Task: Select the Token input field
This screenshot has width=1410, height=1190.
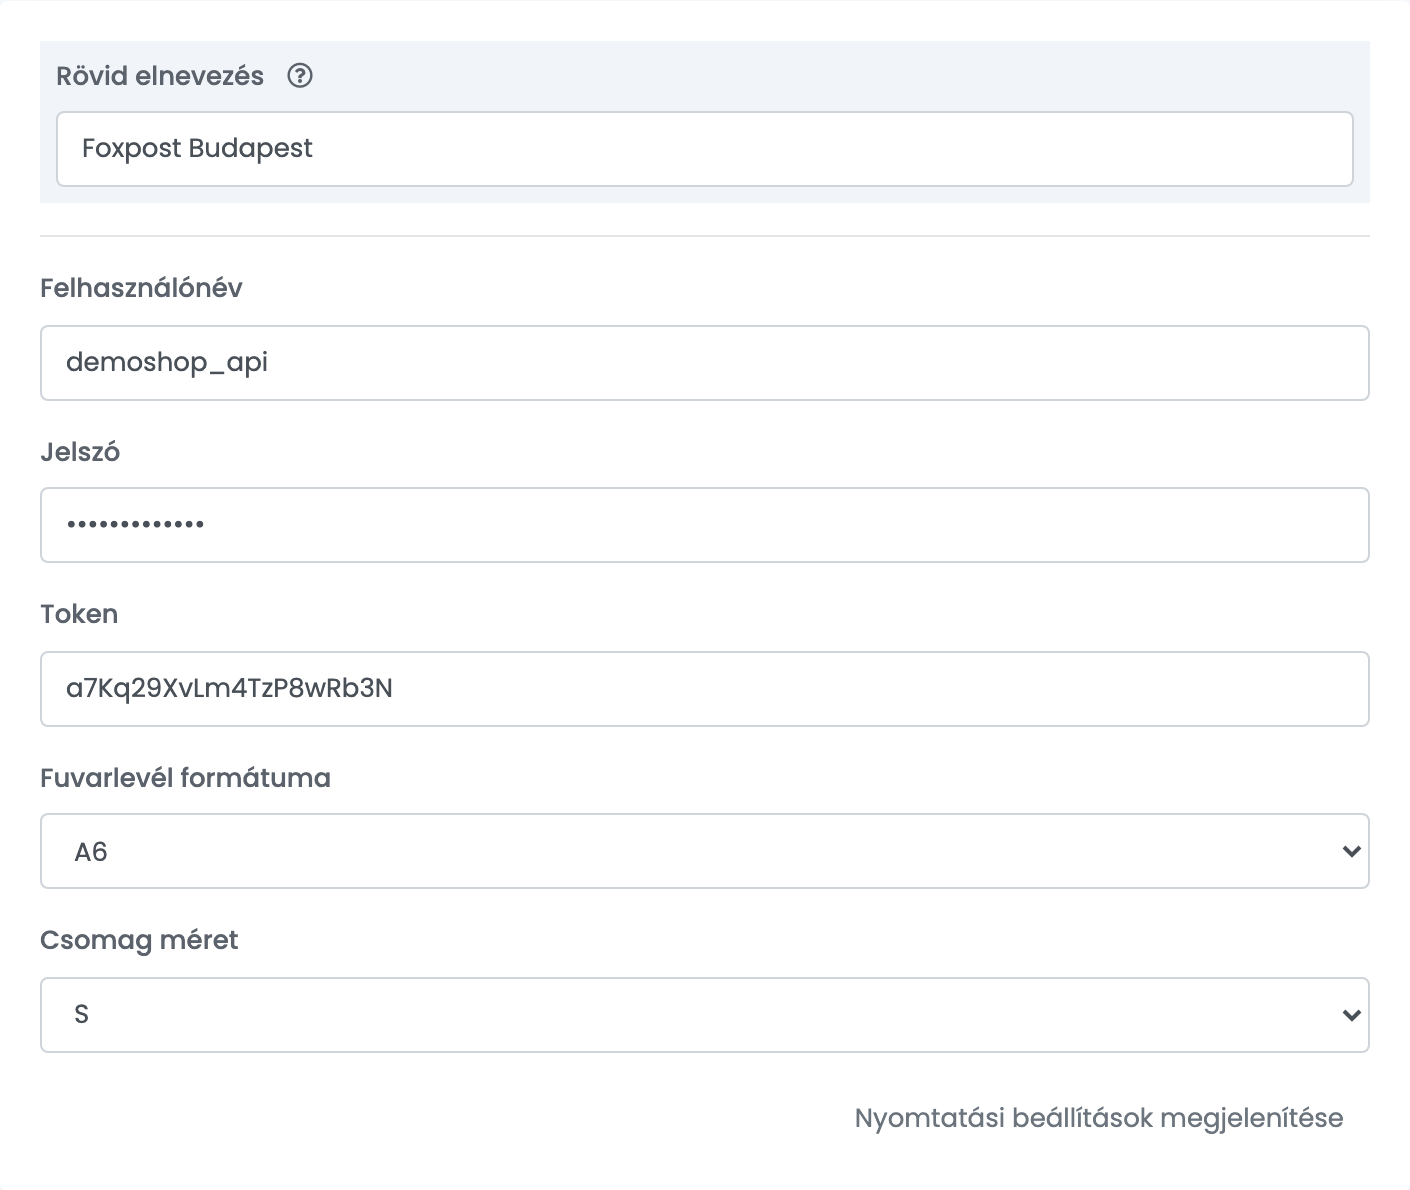Action: [x=705, y=689]
